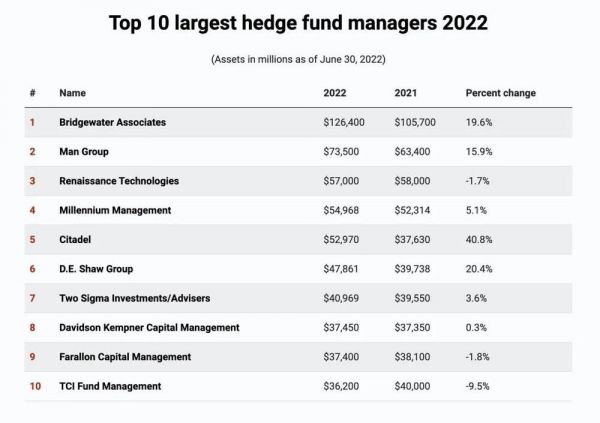Screen dimensions: 600x423
Task: Click the table title heading
Action: (299, 23)
